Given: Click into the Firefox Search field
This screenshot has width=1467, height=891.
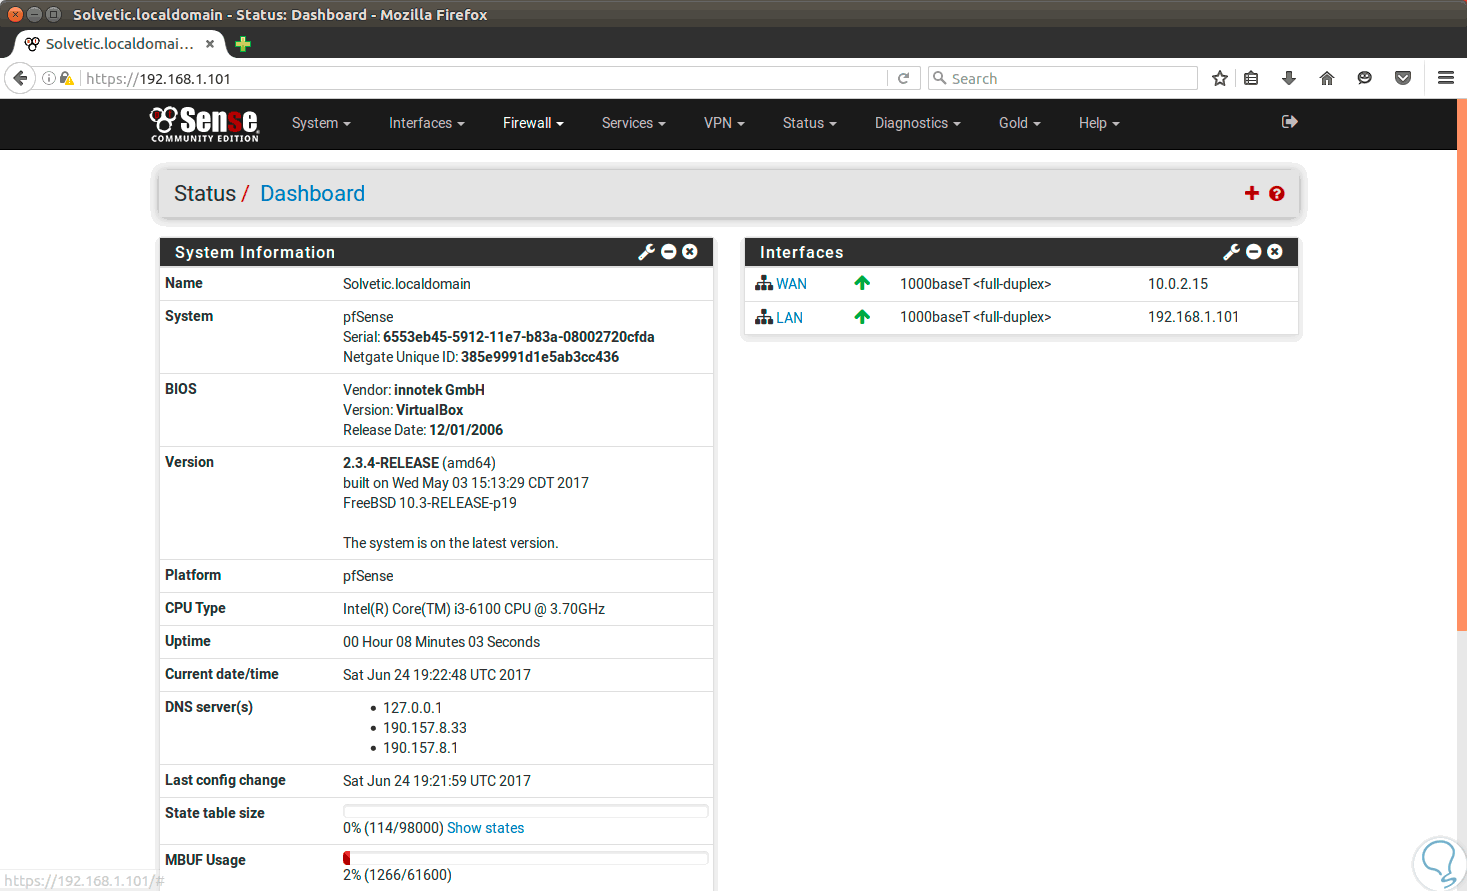Looking at the screenshot, I should tap(1070, 78).
